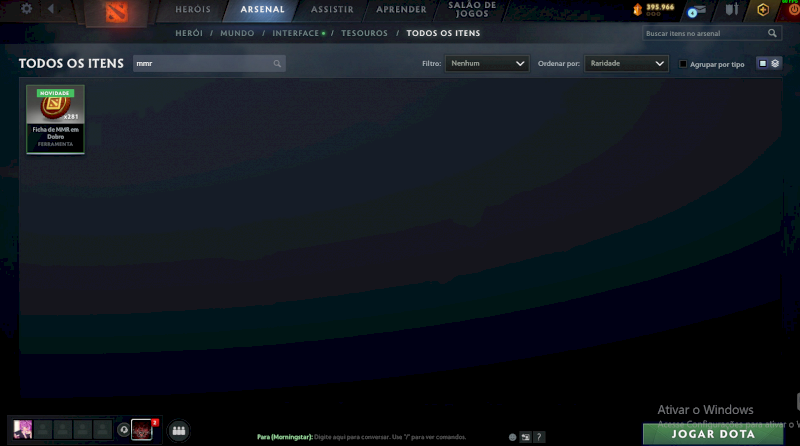The height and width of the screenshot is (446, 800).
Task: Click the Buscar itens no arsenal field
Action: point(712,33)
